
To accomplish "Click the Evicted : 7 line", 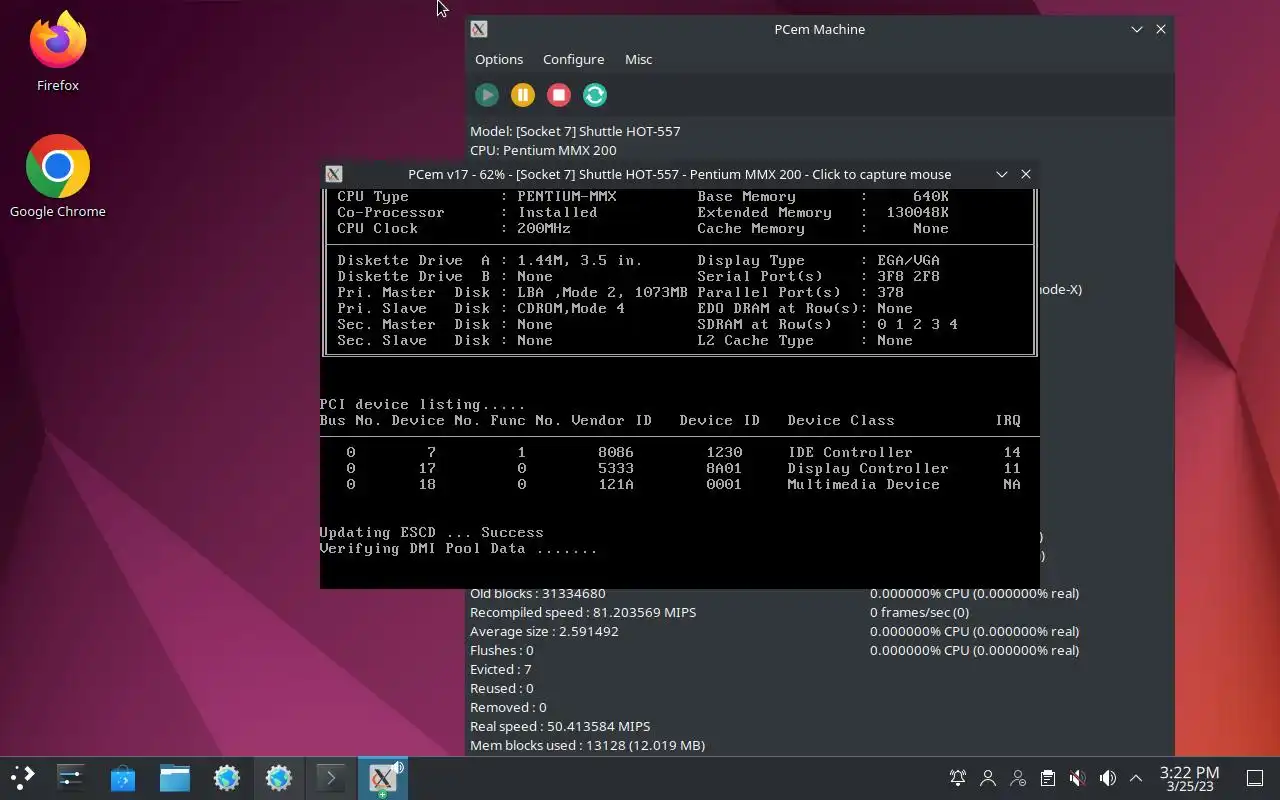I will click(x=501, y=669).
